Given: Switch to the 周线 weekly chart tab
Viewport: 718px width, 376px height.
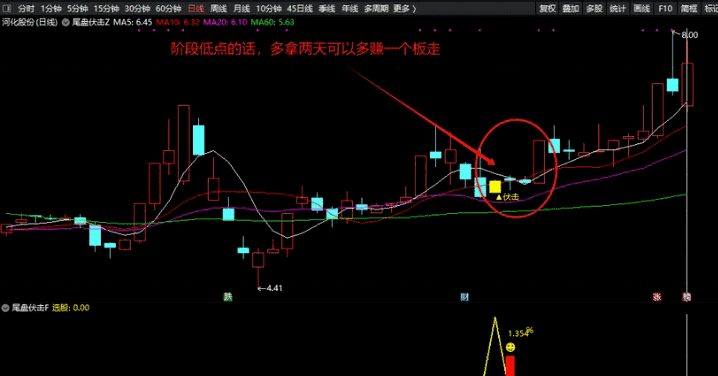Looking at the screenshot, I should point(218,8).
